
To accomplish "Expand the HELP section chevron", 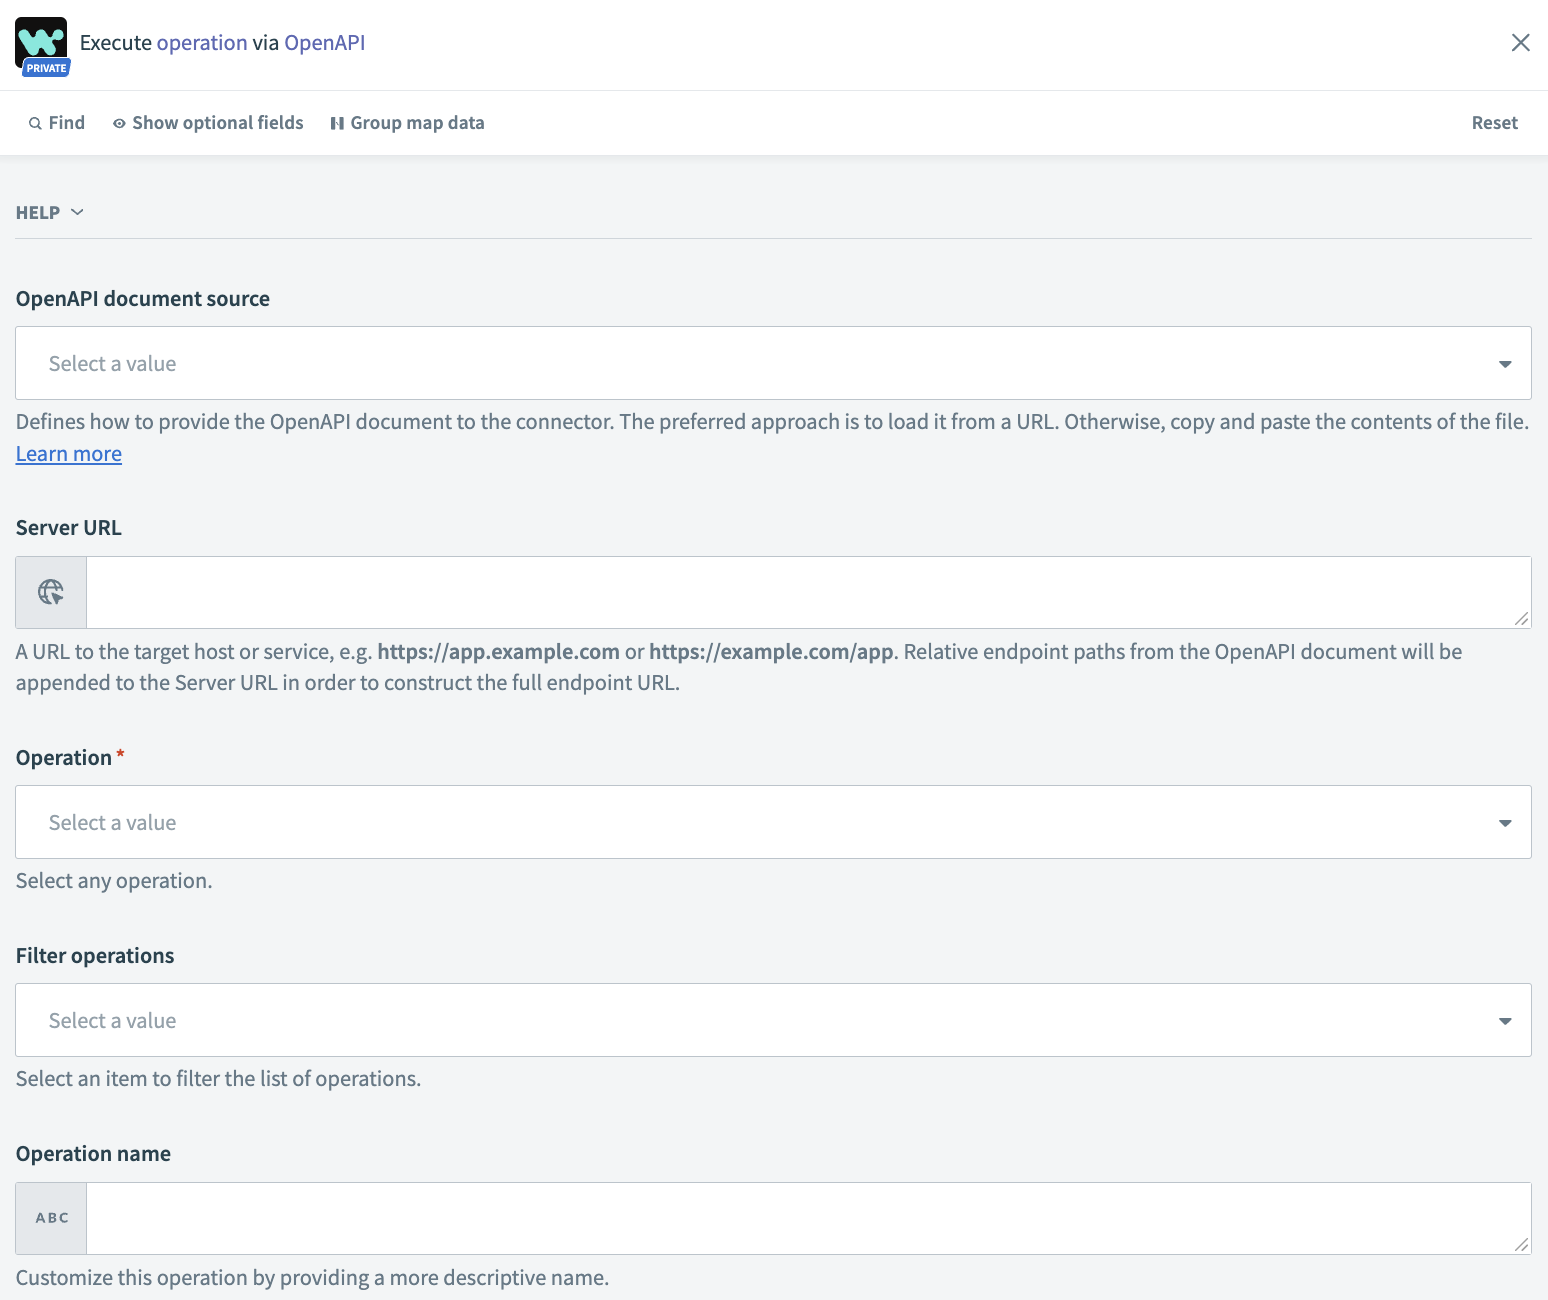I will click(x=77, y=212).
